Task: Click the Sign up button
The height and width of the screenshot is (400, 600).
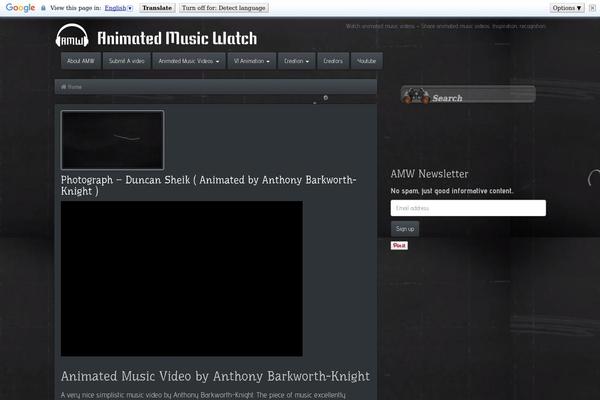Action: coord(405,229)
